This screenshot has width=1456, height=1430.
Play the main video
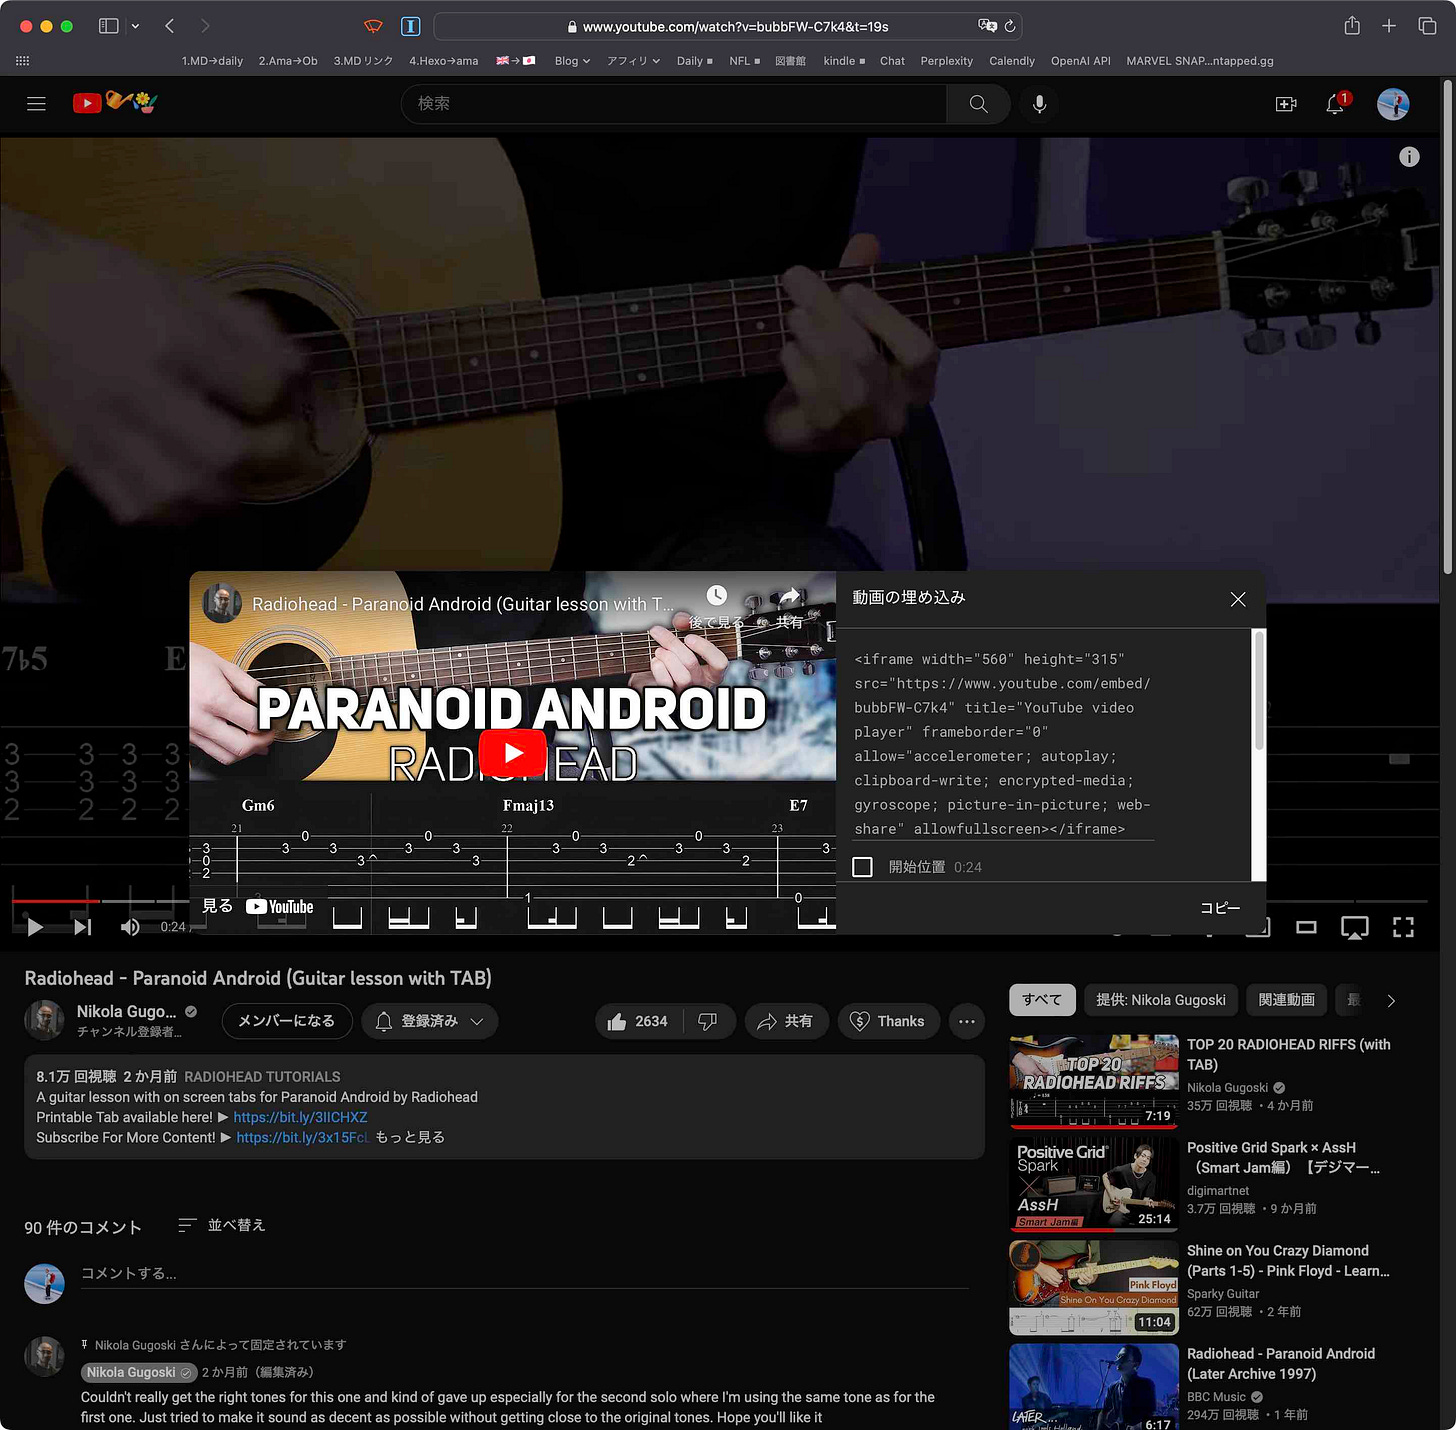[35, 927]
